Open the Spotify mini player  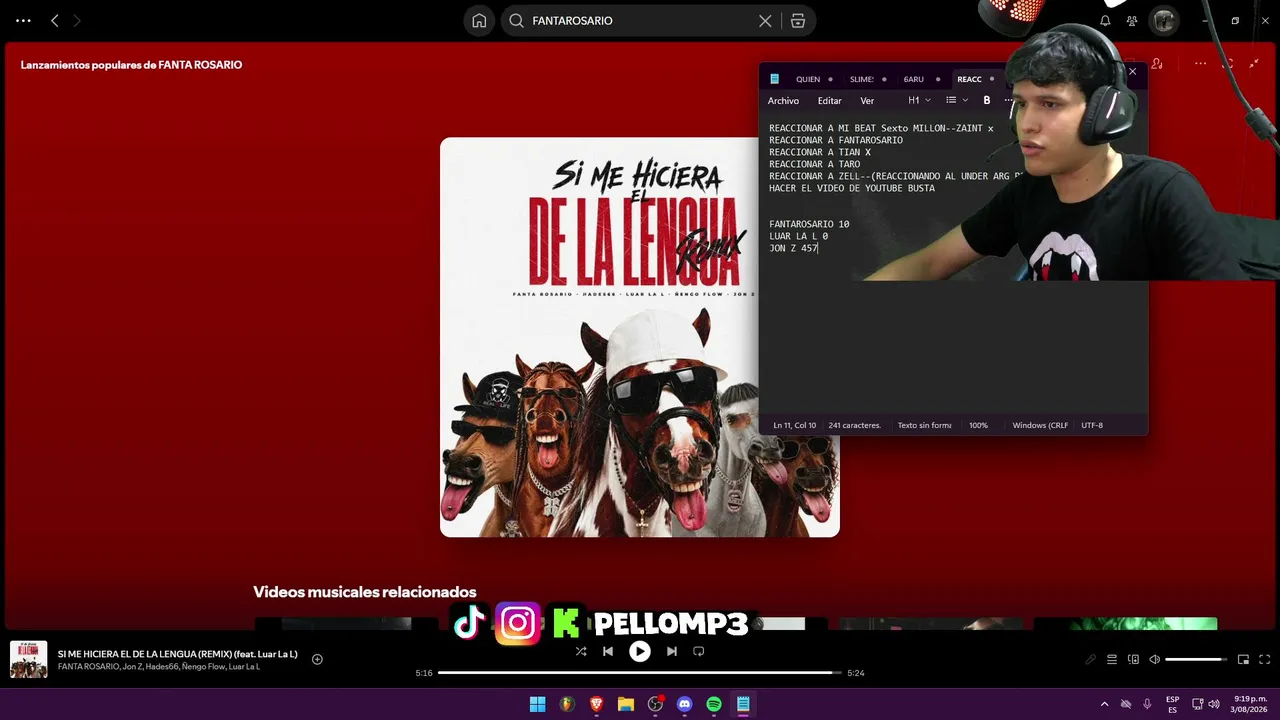tap(1243, 659)
